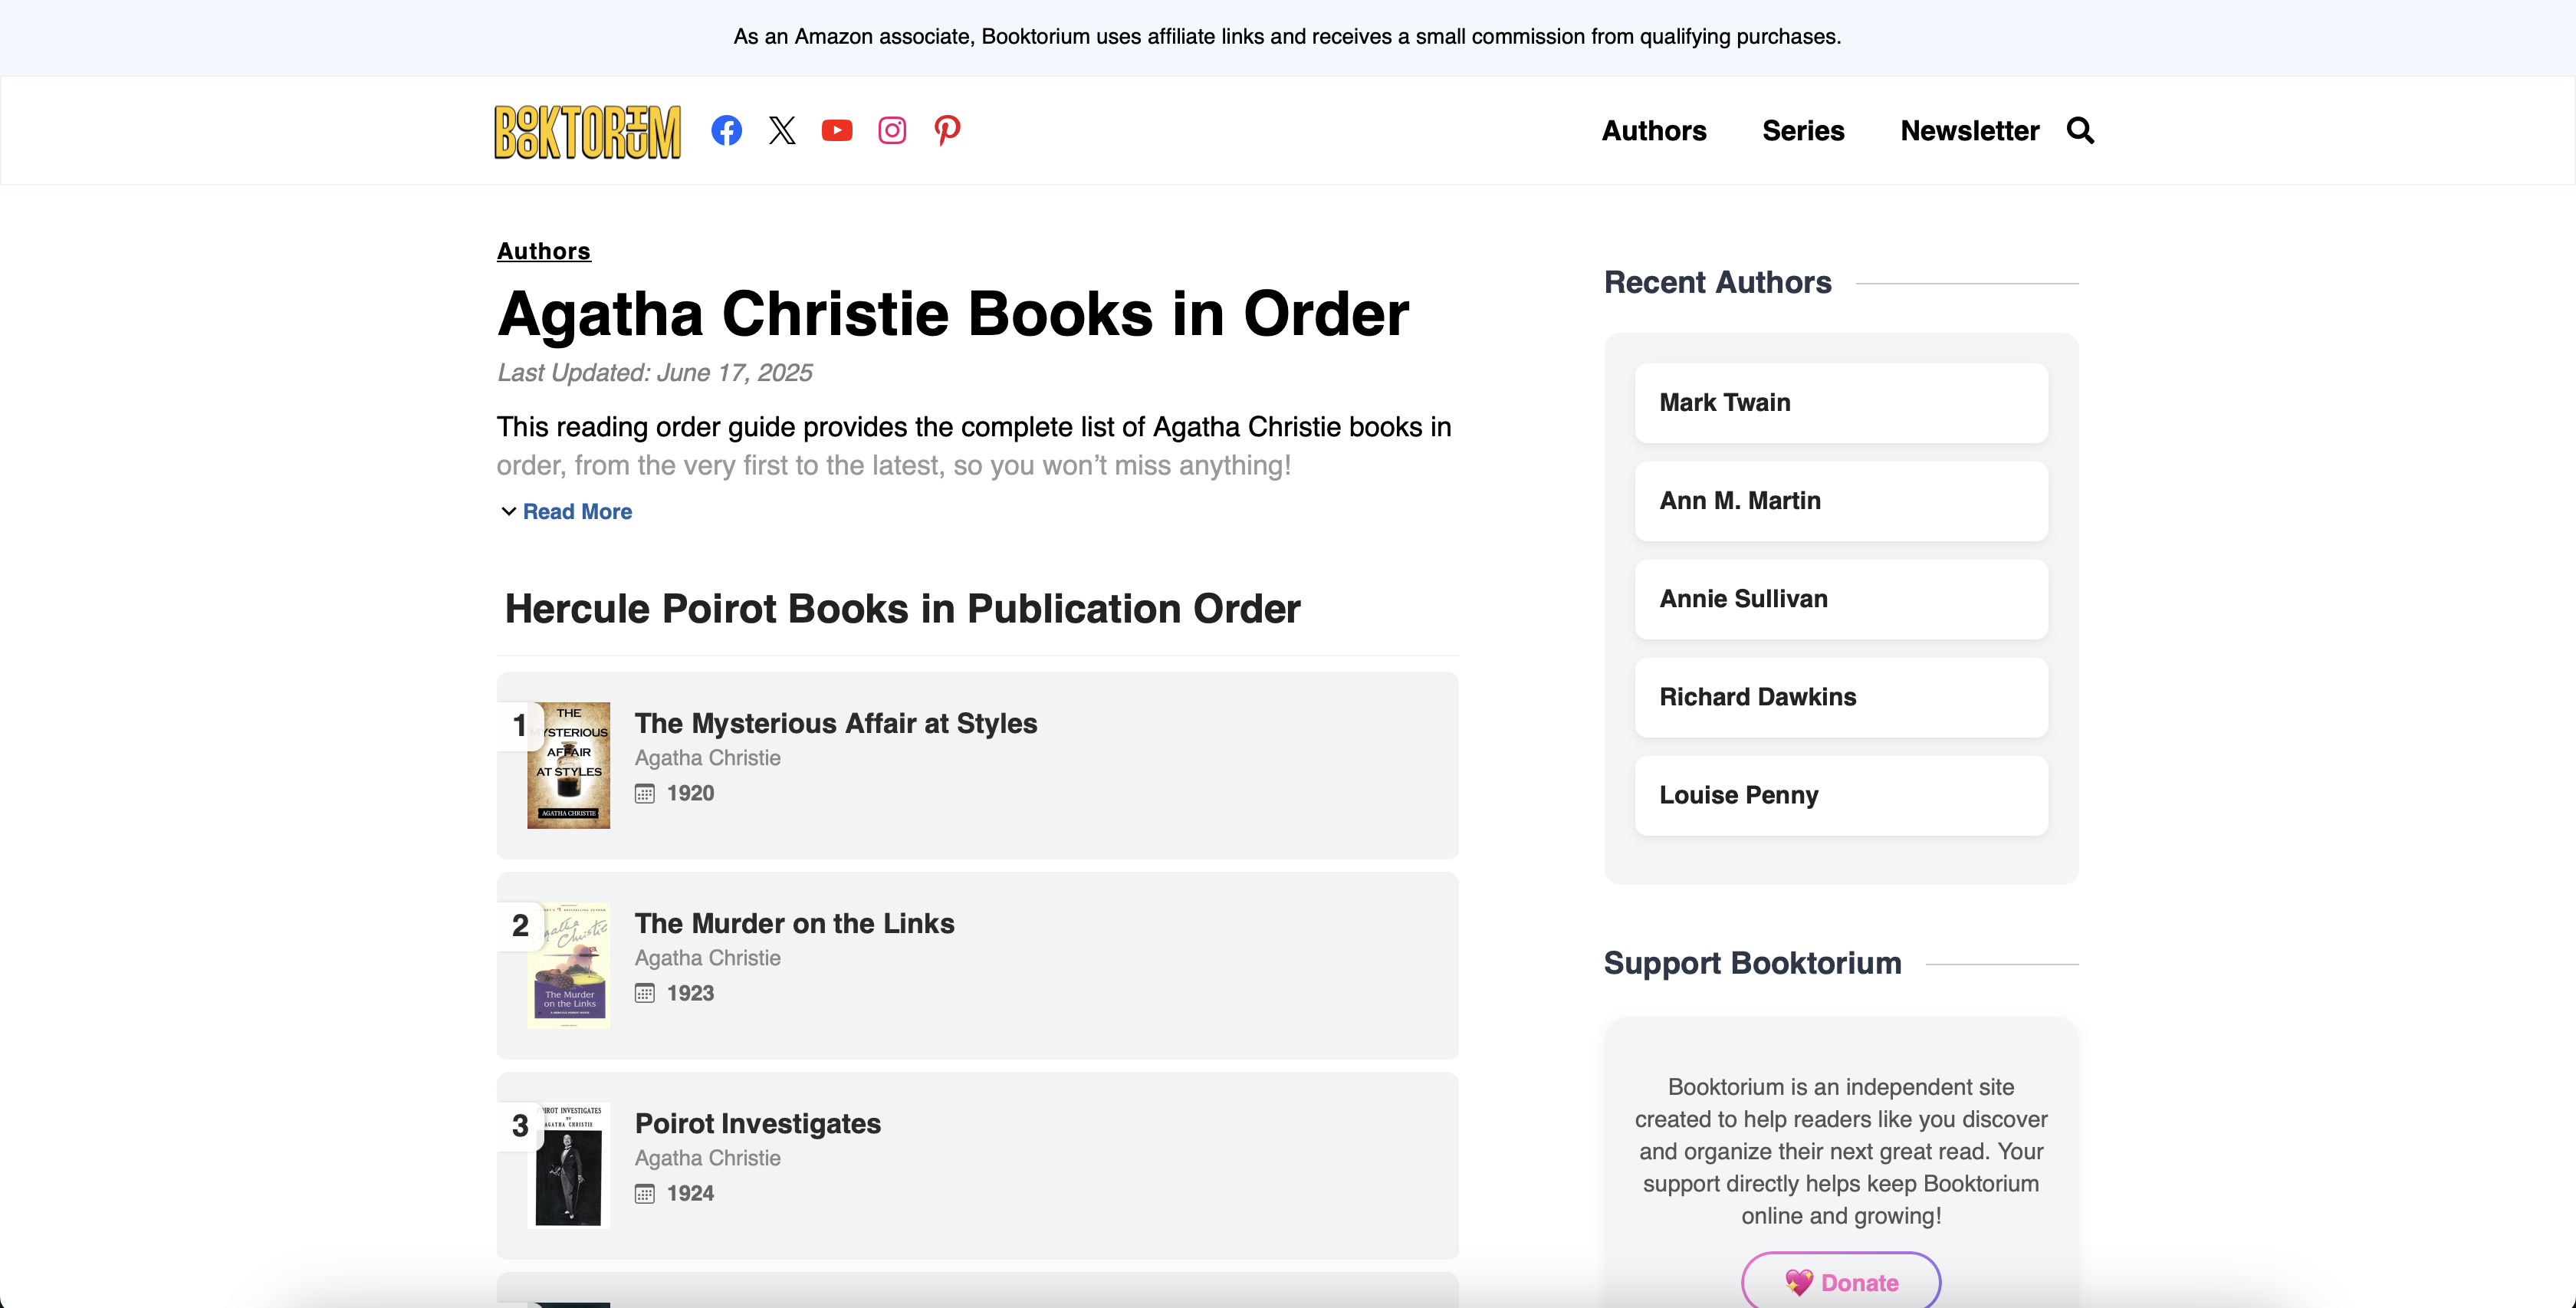Open the X (Twitter) social icon
This screenshot has height=1308, width=2576.
(x=782, y=130)
